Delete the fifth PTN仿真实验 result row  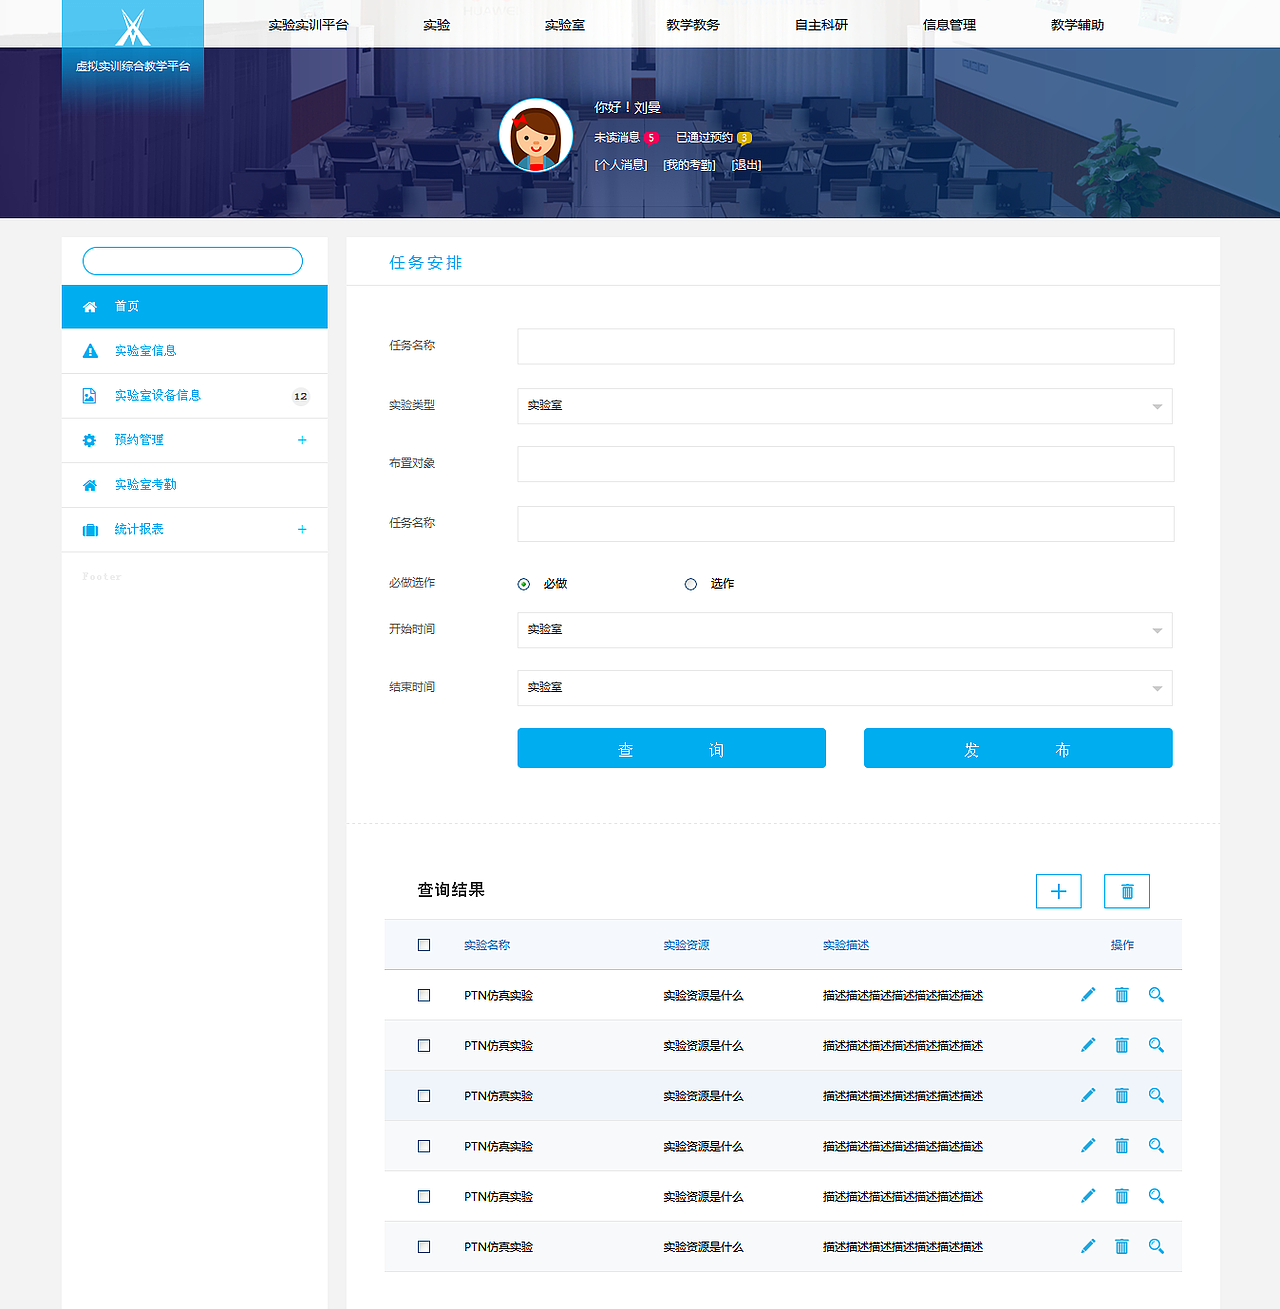pos(1122,1196)
